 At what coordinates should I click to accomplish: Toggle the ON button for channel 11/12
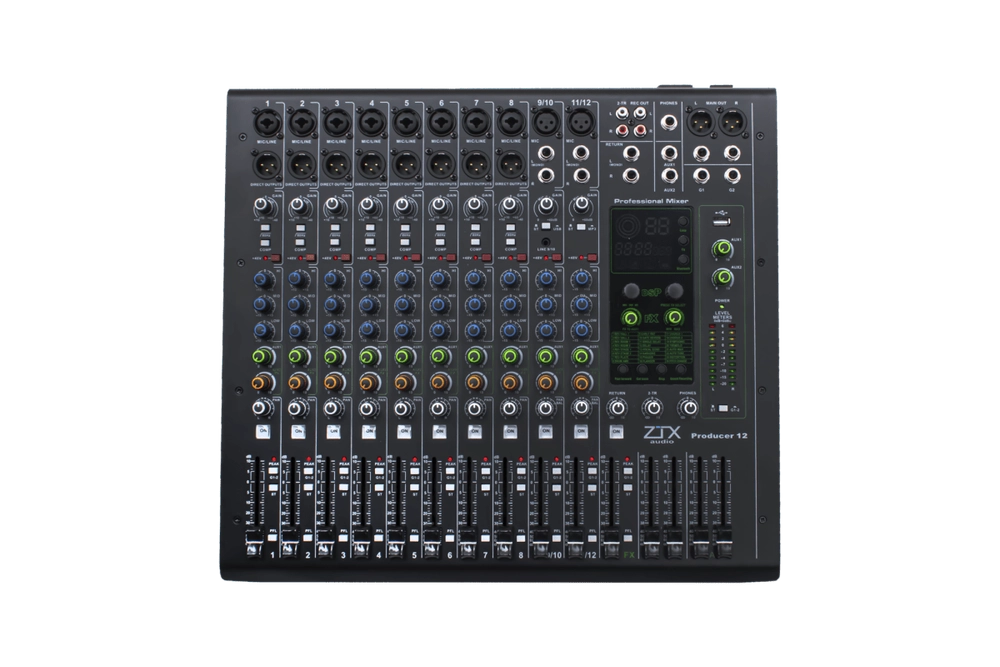tap(580, 432)
